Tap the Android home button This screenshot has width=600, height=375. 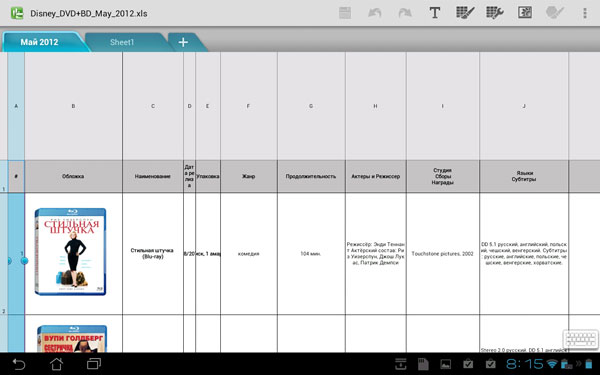pyautogui.click(x=56, y=364)
